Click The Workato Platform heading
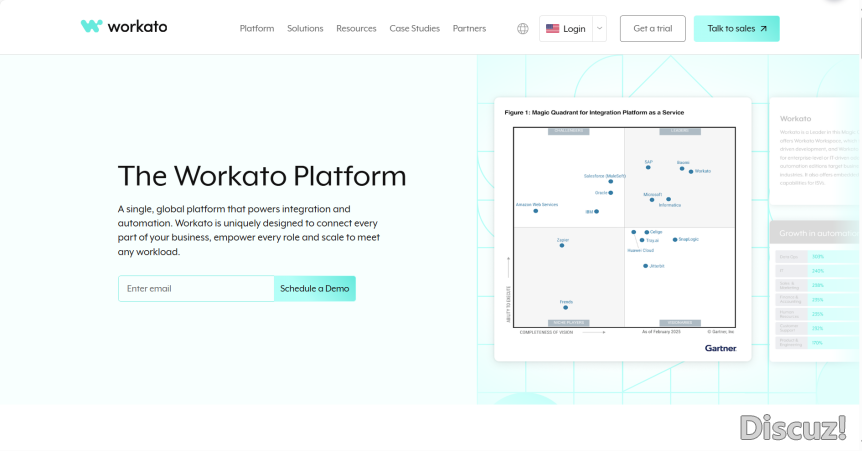This screenshot has width=863, height=452. [262, 176]
